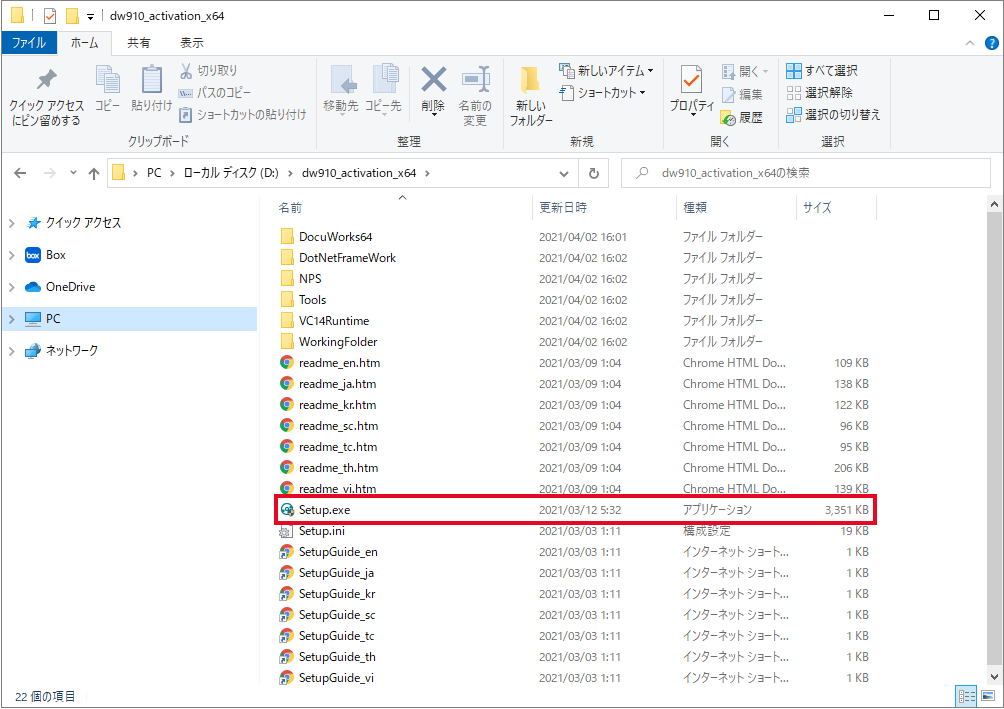This screenshot has width=1004, height=709.
Task: Click the Back navigation arrow
Action: pos(20,173)
